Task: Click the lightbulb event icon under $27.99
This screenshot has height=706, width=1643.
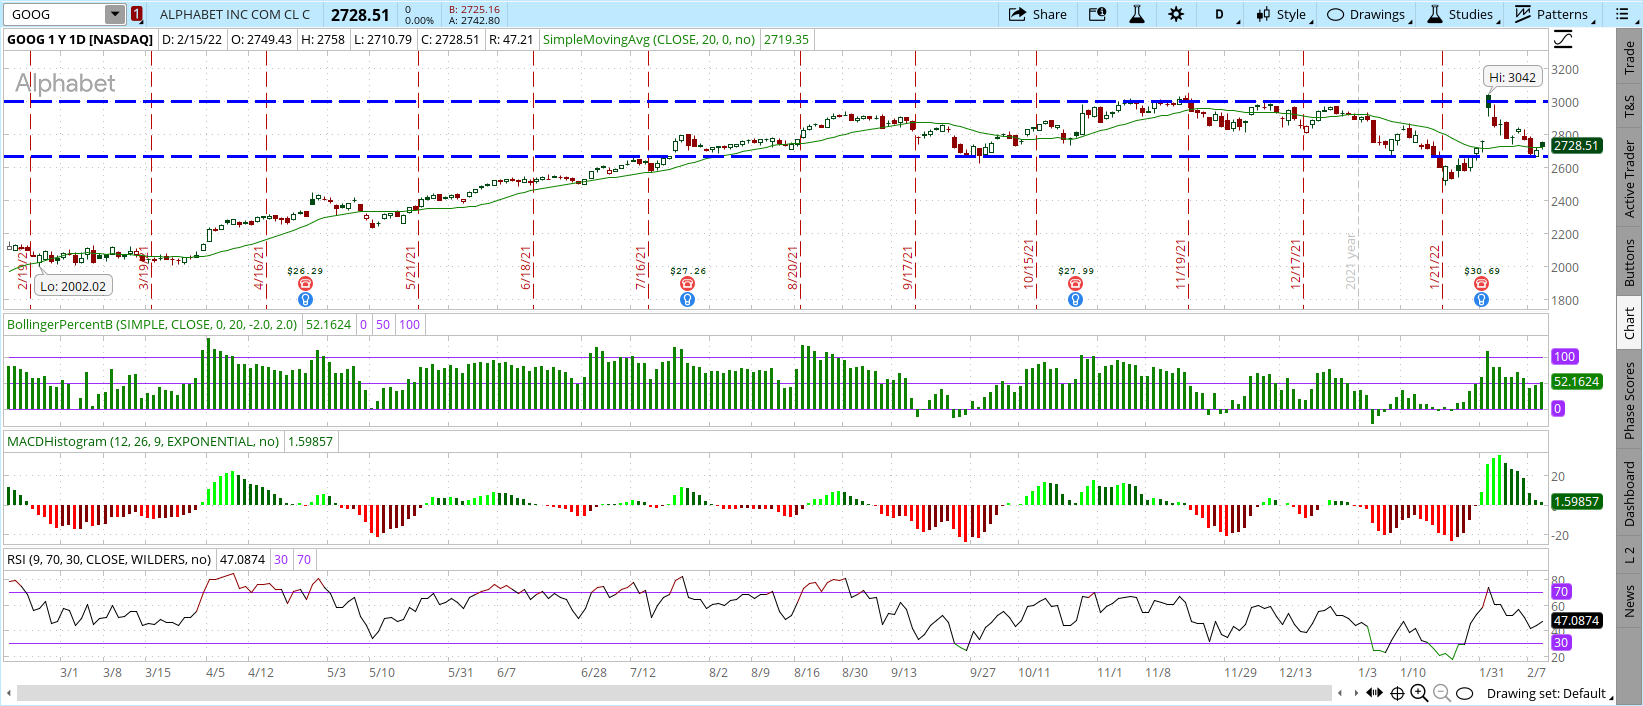Action: click(1075, 299)
